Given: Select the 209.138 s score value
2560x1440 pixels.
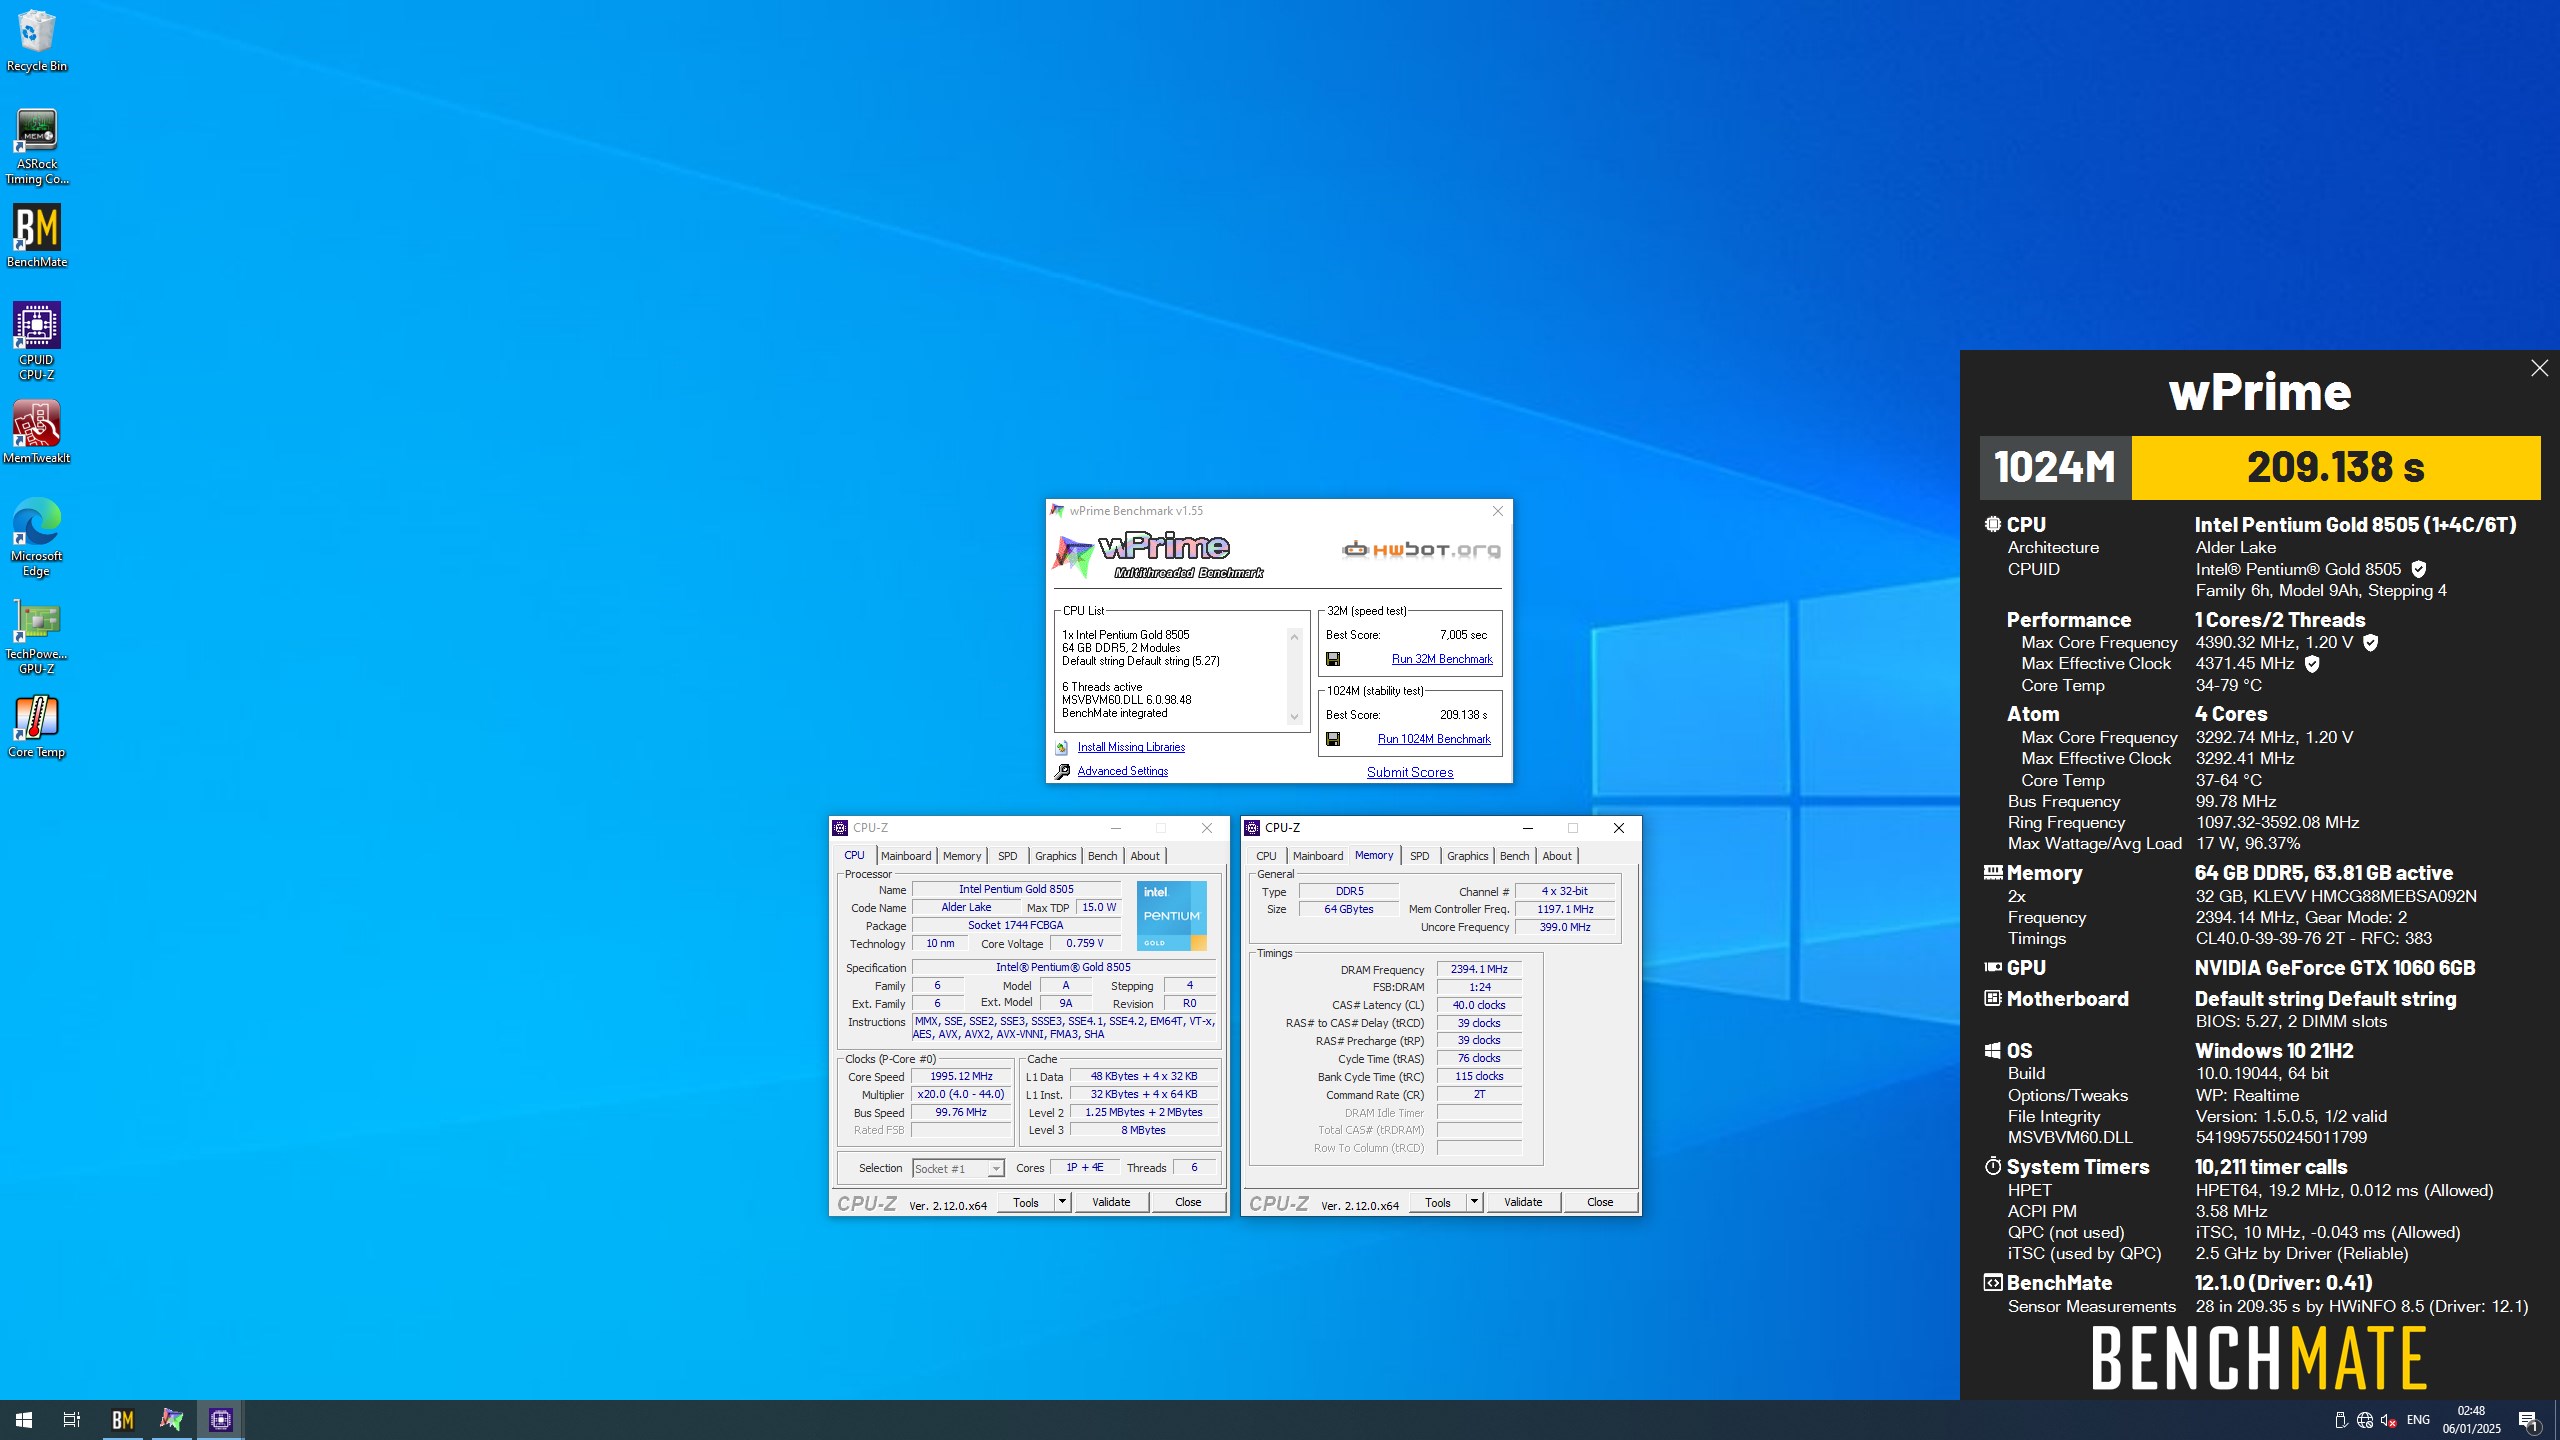Looking at the screenshot, I should pyautogui.click(x=2335, y=467).
